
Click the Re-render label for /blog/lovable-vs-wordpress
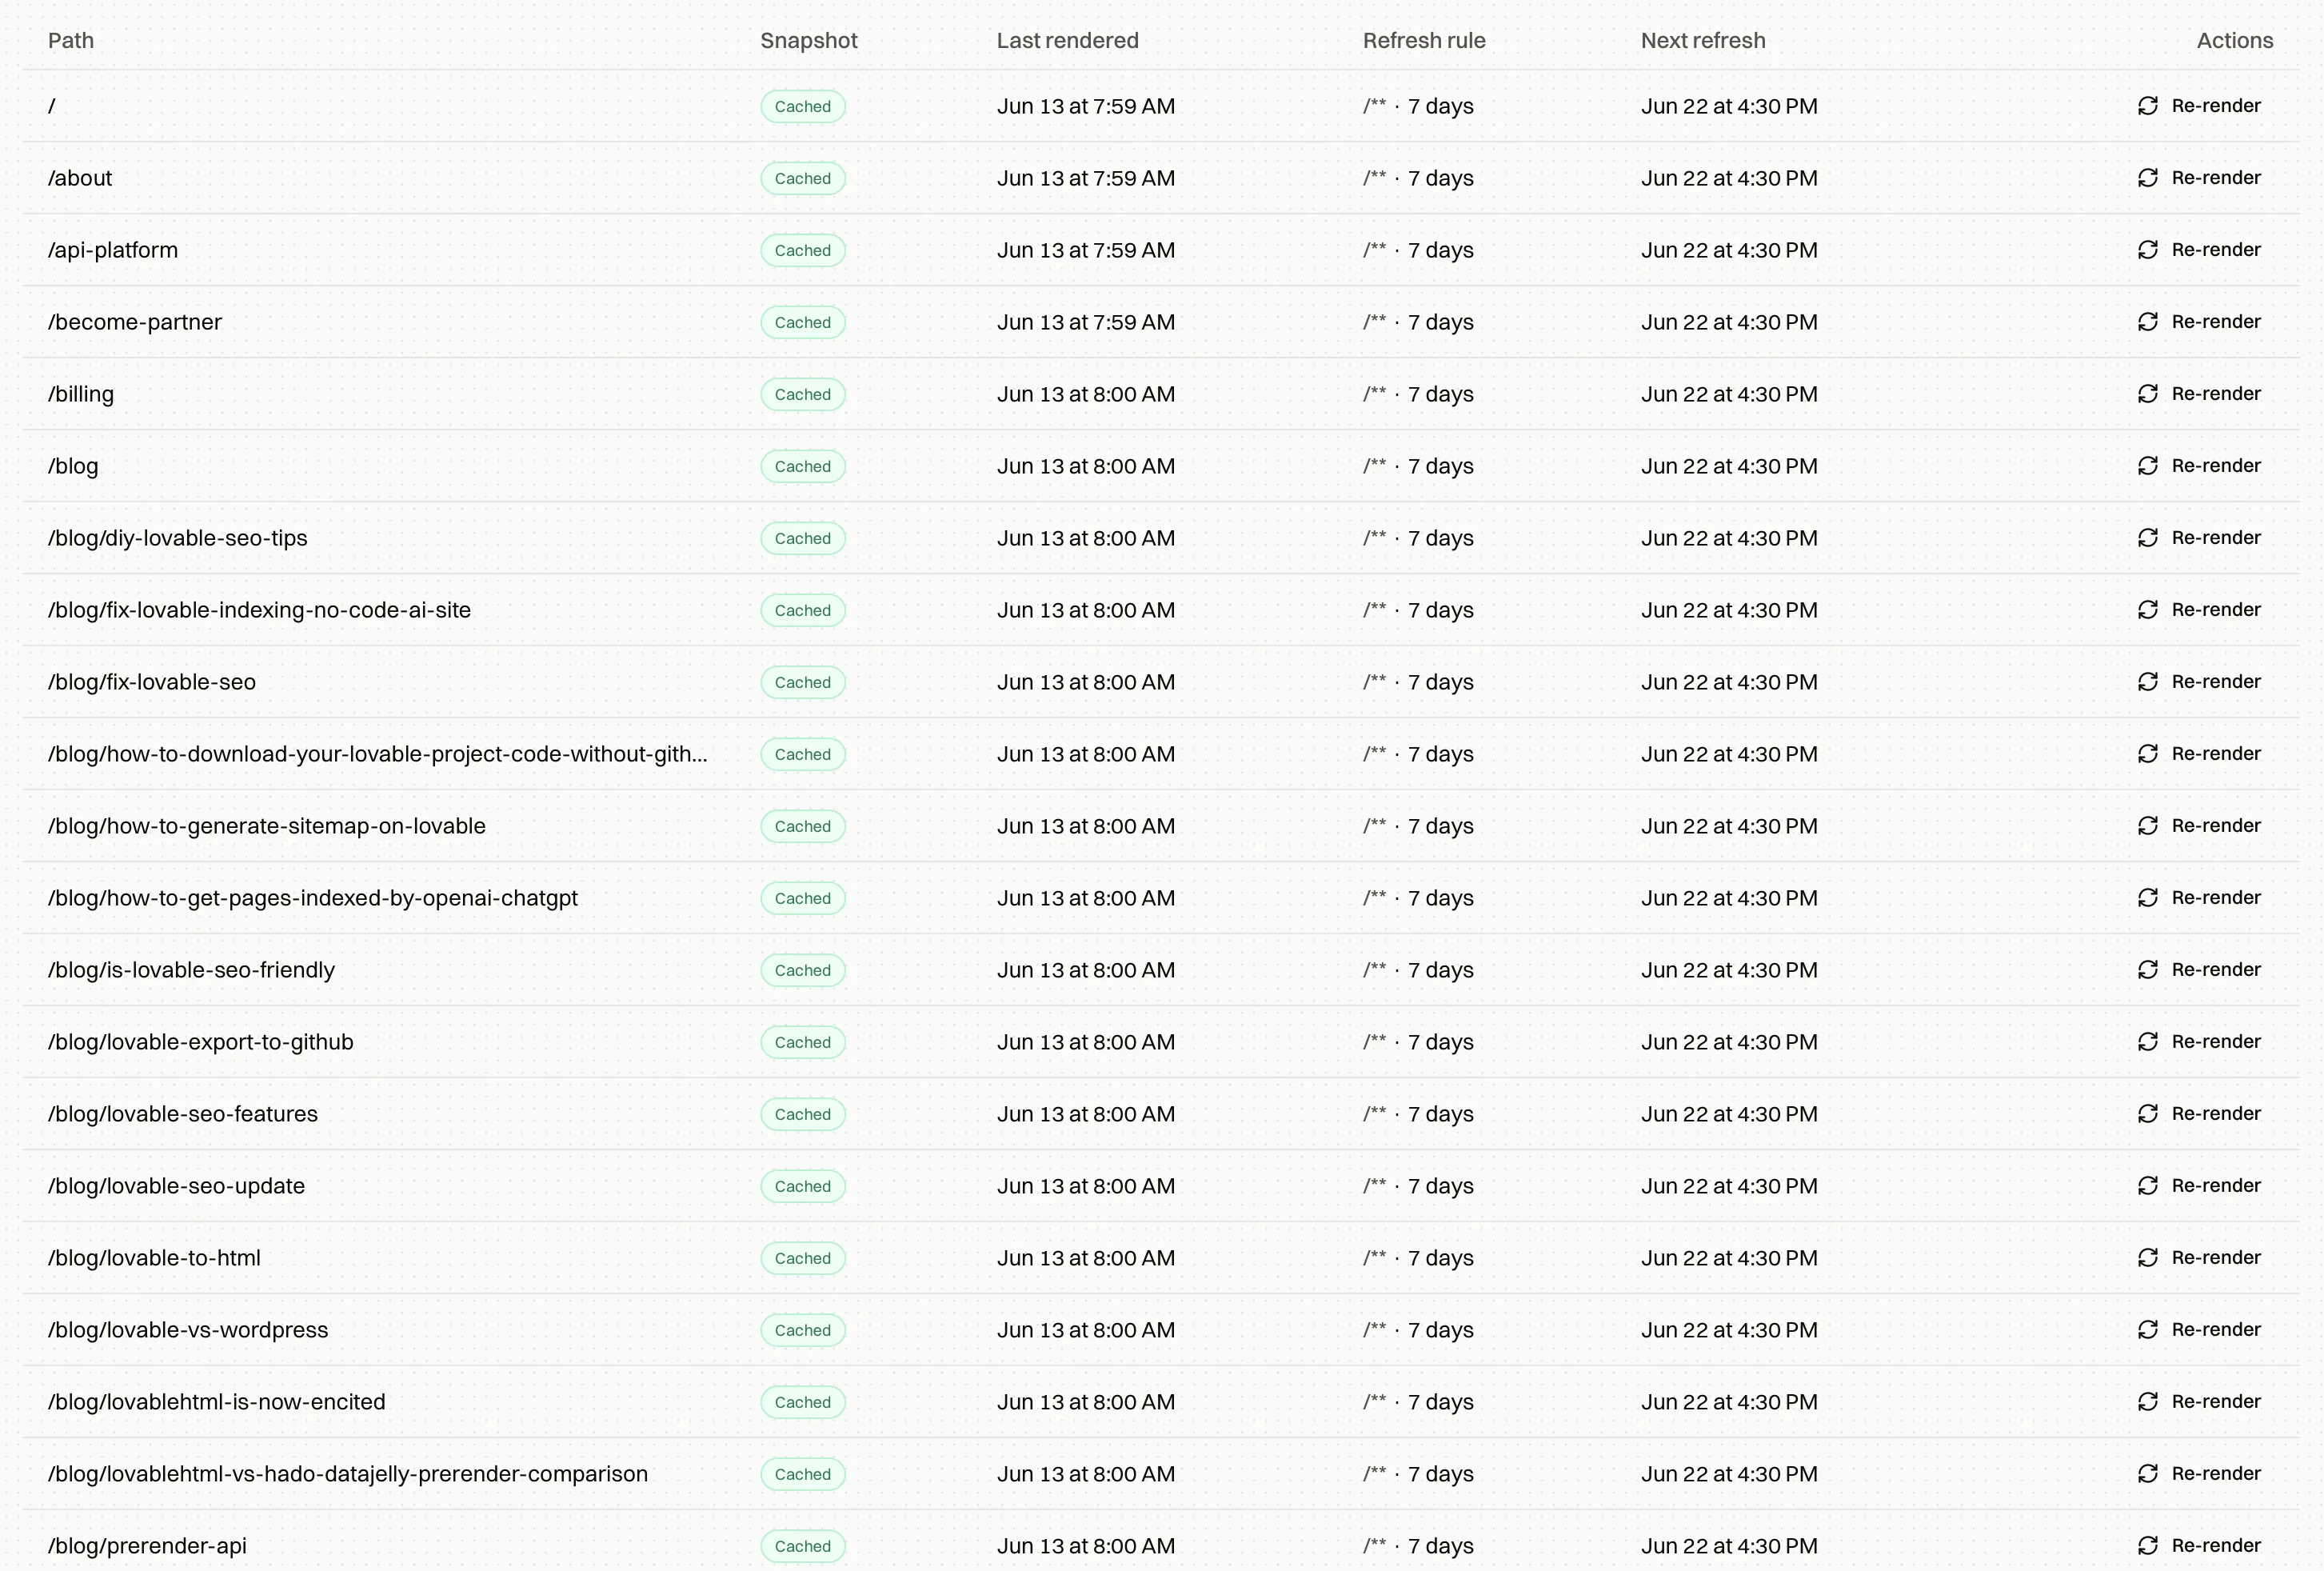pos(2216,1330)
